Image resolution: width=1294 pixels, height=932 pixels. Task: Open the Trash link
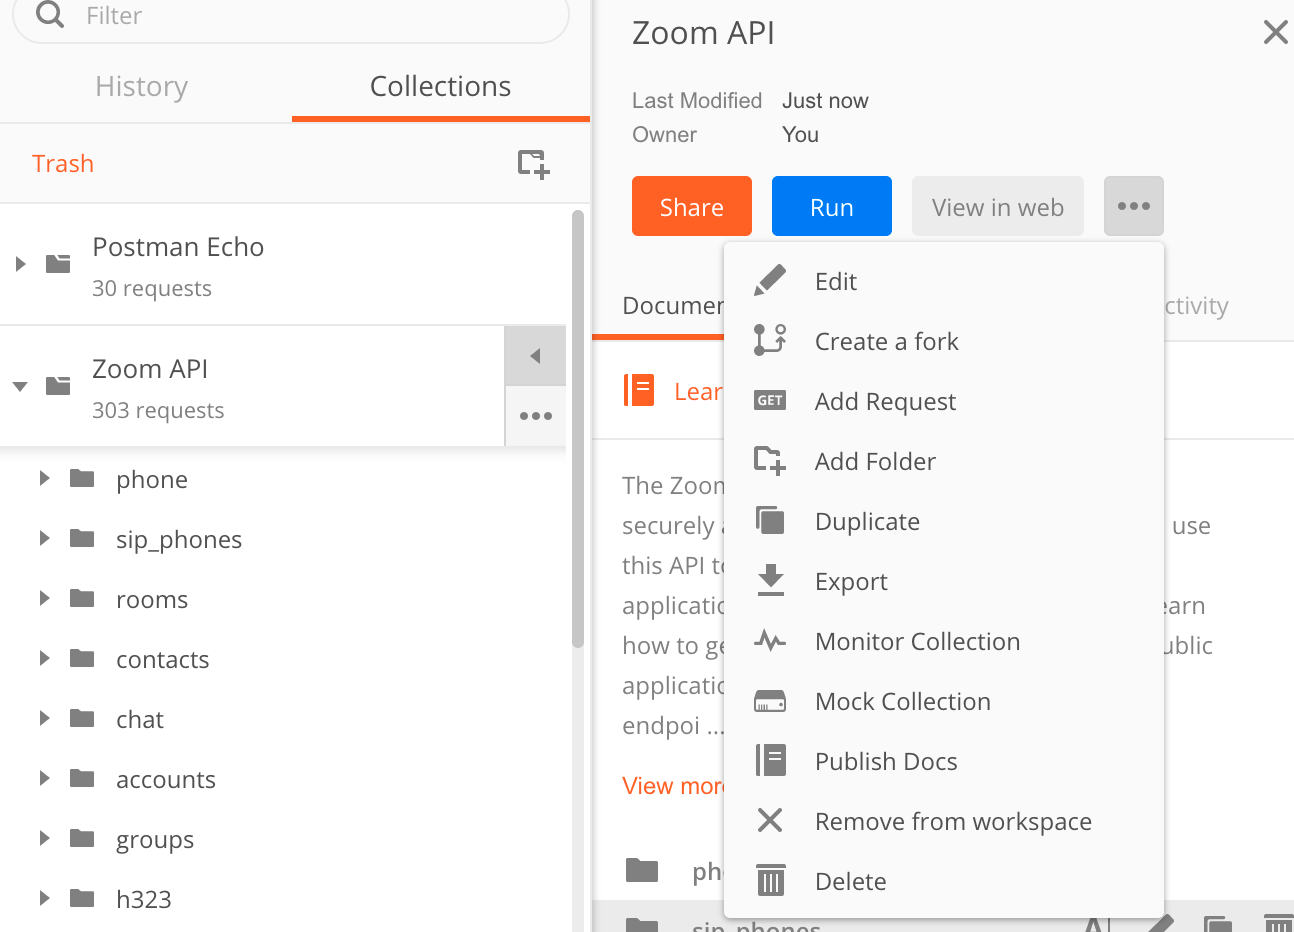click(63, 164)
